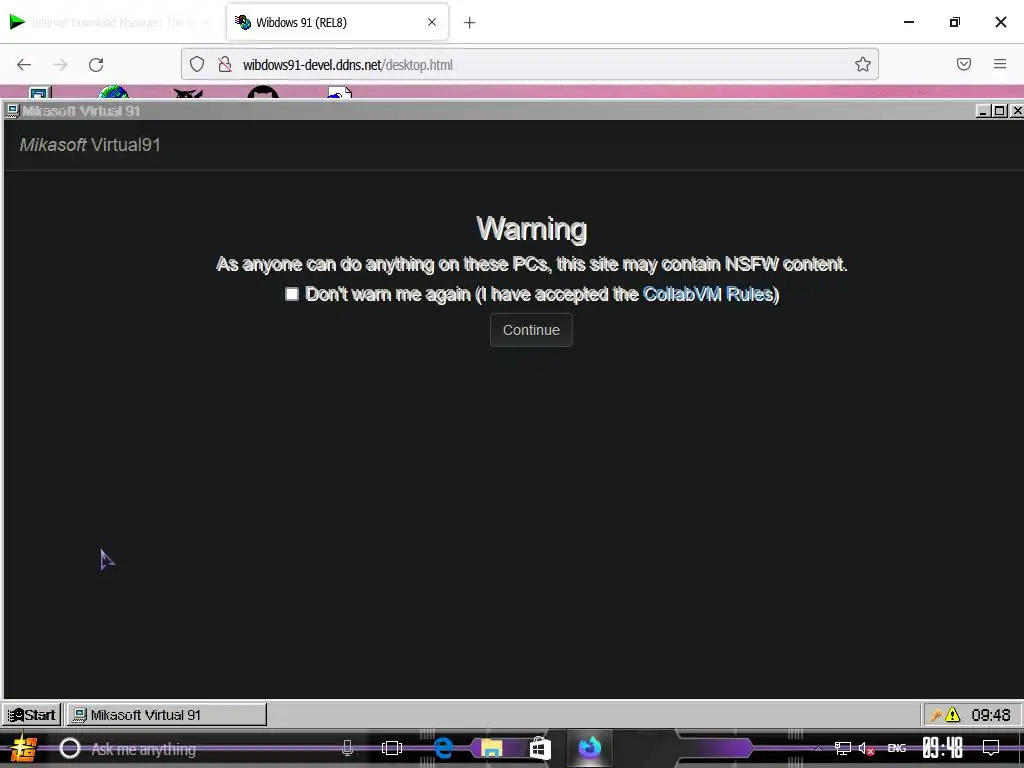
Task: Select Mikasoft Virtual 91 taskbar button
Action: point(167,714)
